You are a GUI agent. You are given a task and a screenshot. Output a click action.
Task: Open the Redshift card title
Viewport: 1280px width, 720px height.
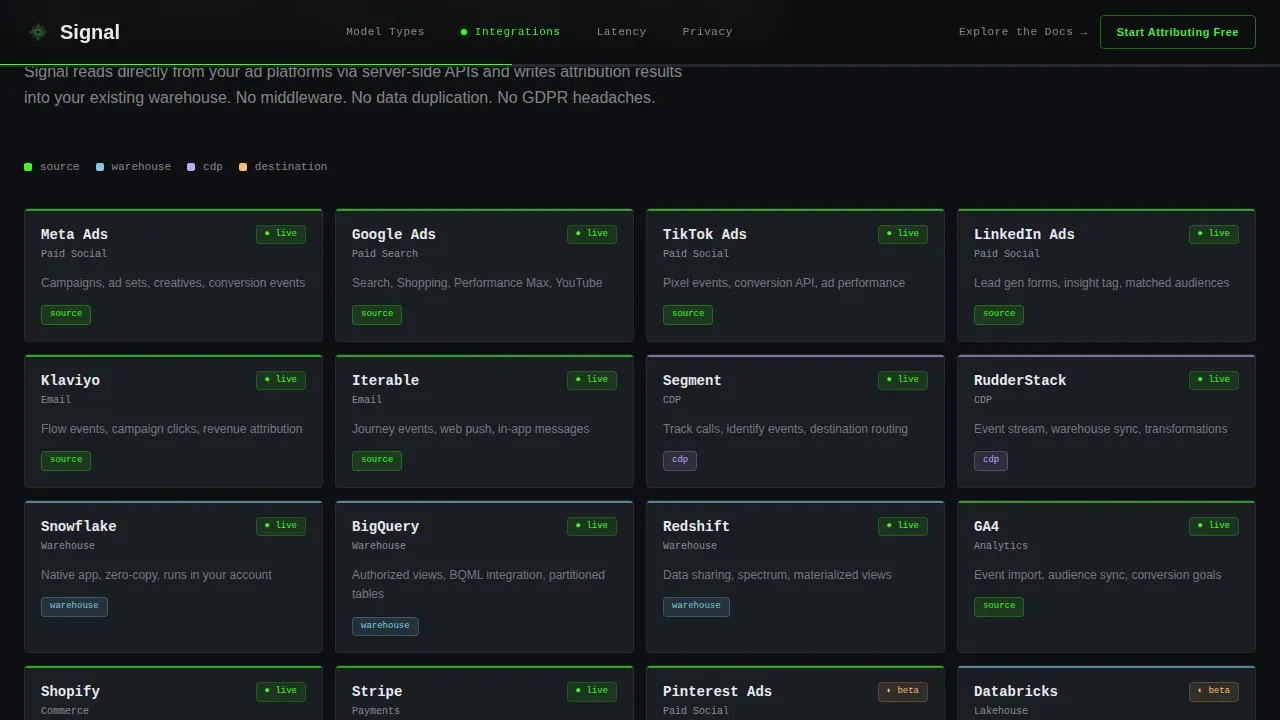click(696, 526)
